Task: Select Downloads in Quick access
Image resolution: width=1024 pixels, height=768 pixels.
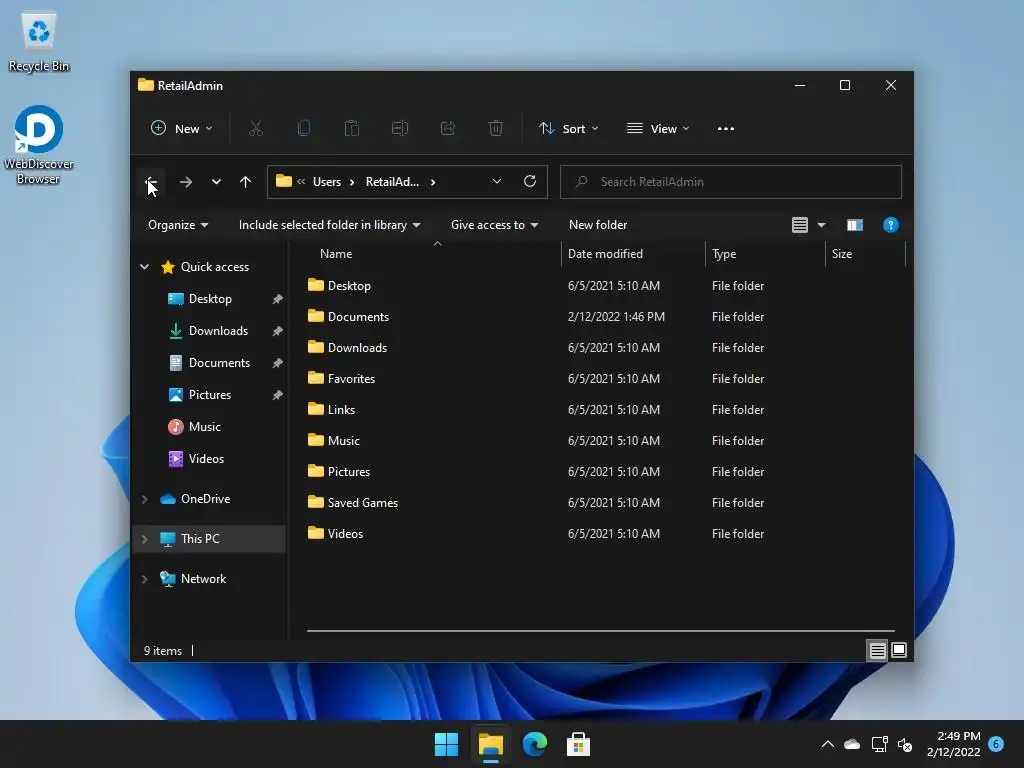Action: click(x=218, y=330)
